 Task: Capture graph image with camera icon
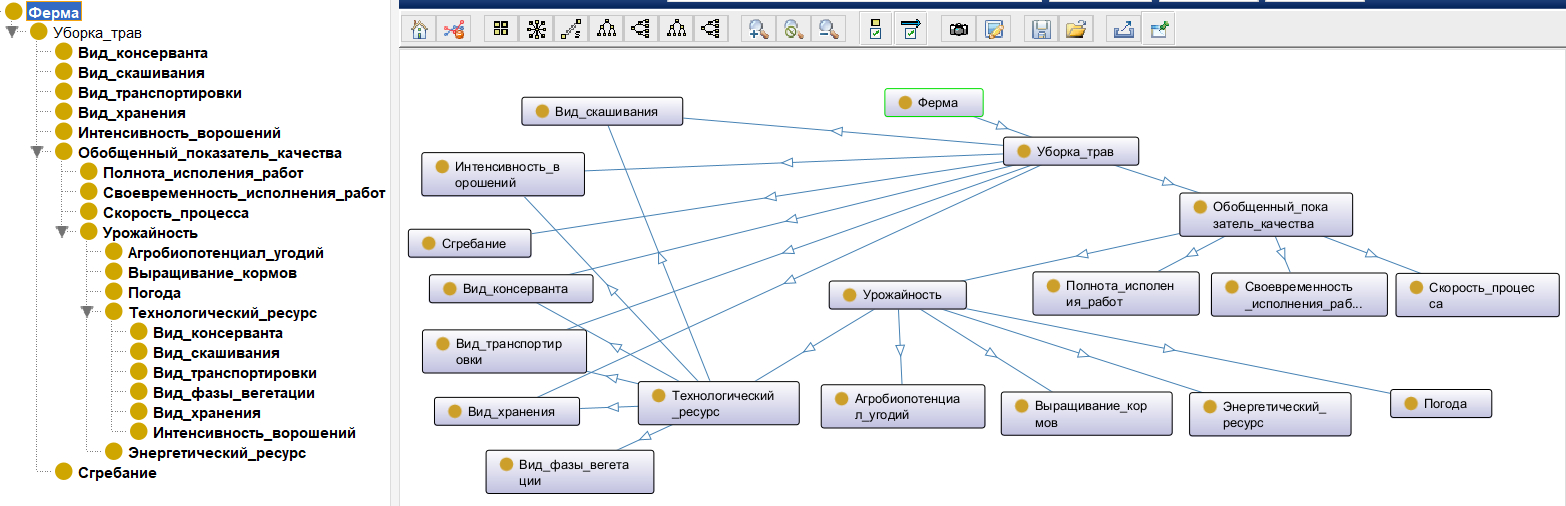pyautogui.click(x=959, y=29)
